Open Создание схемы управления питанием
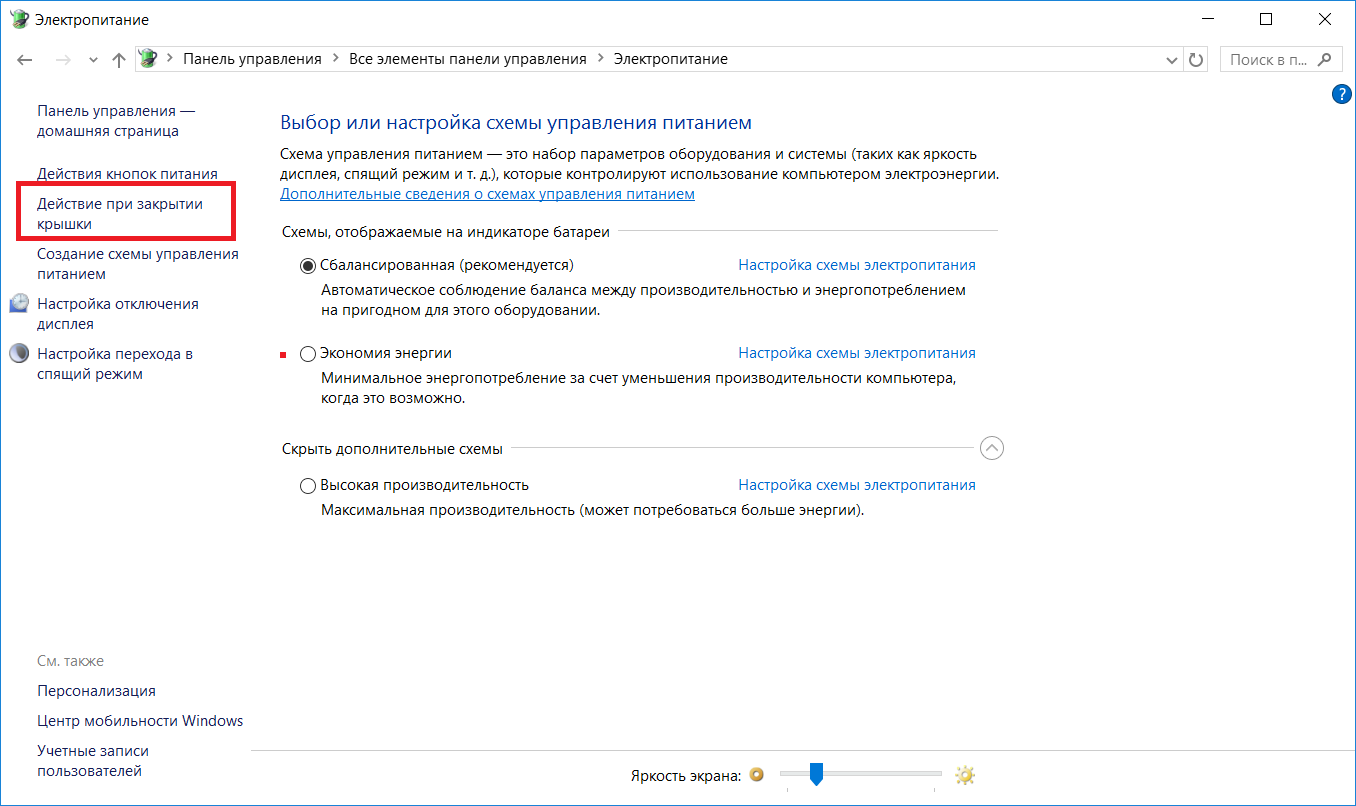 click(x=138, y=264)
